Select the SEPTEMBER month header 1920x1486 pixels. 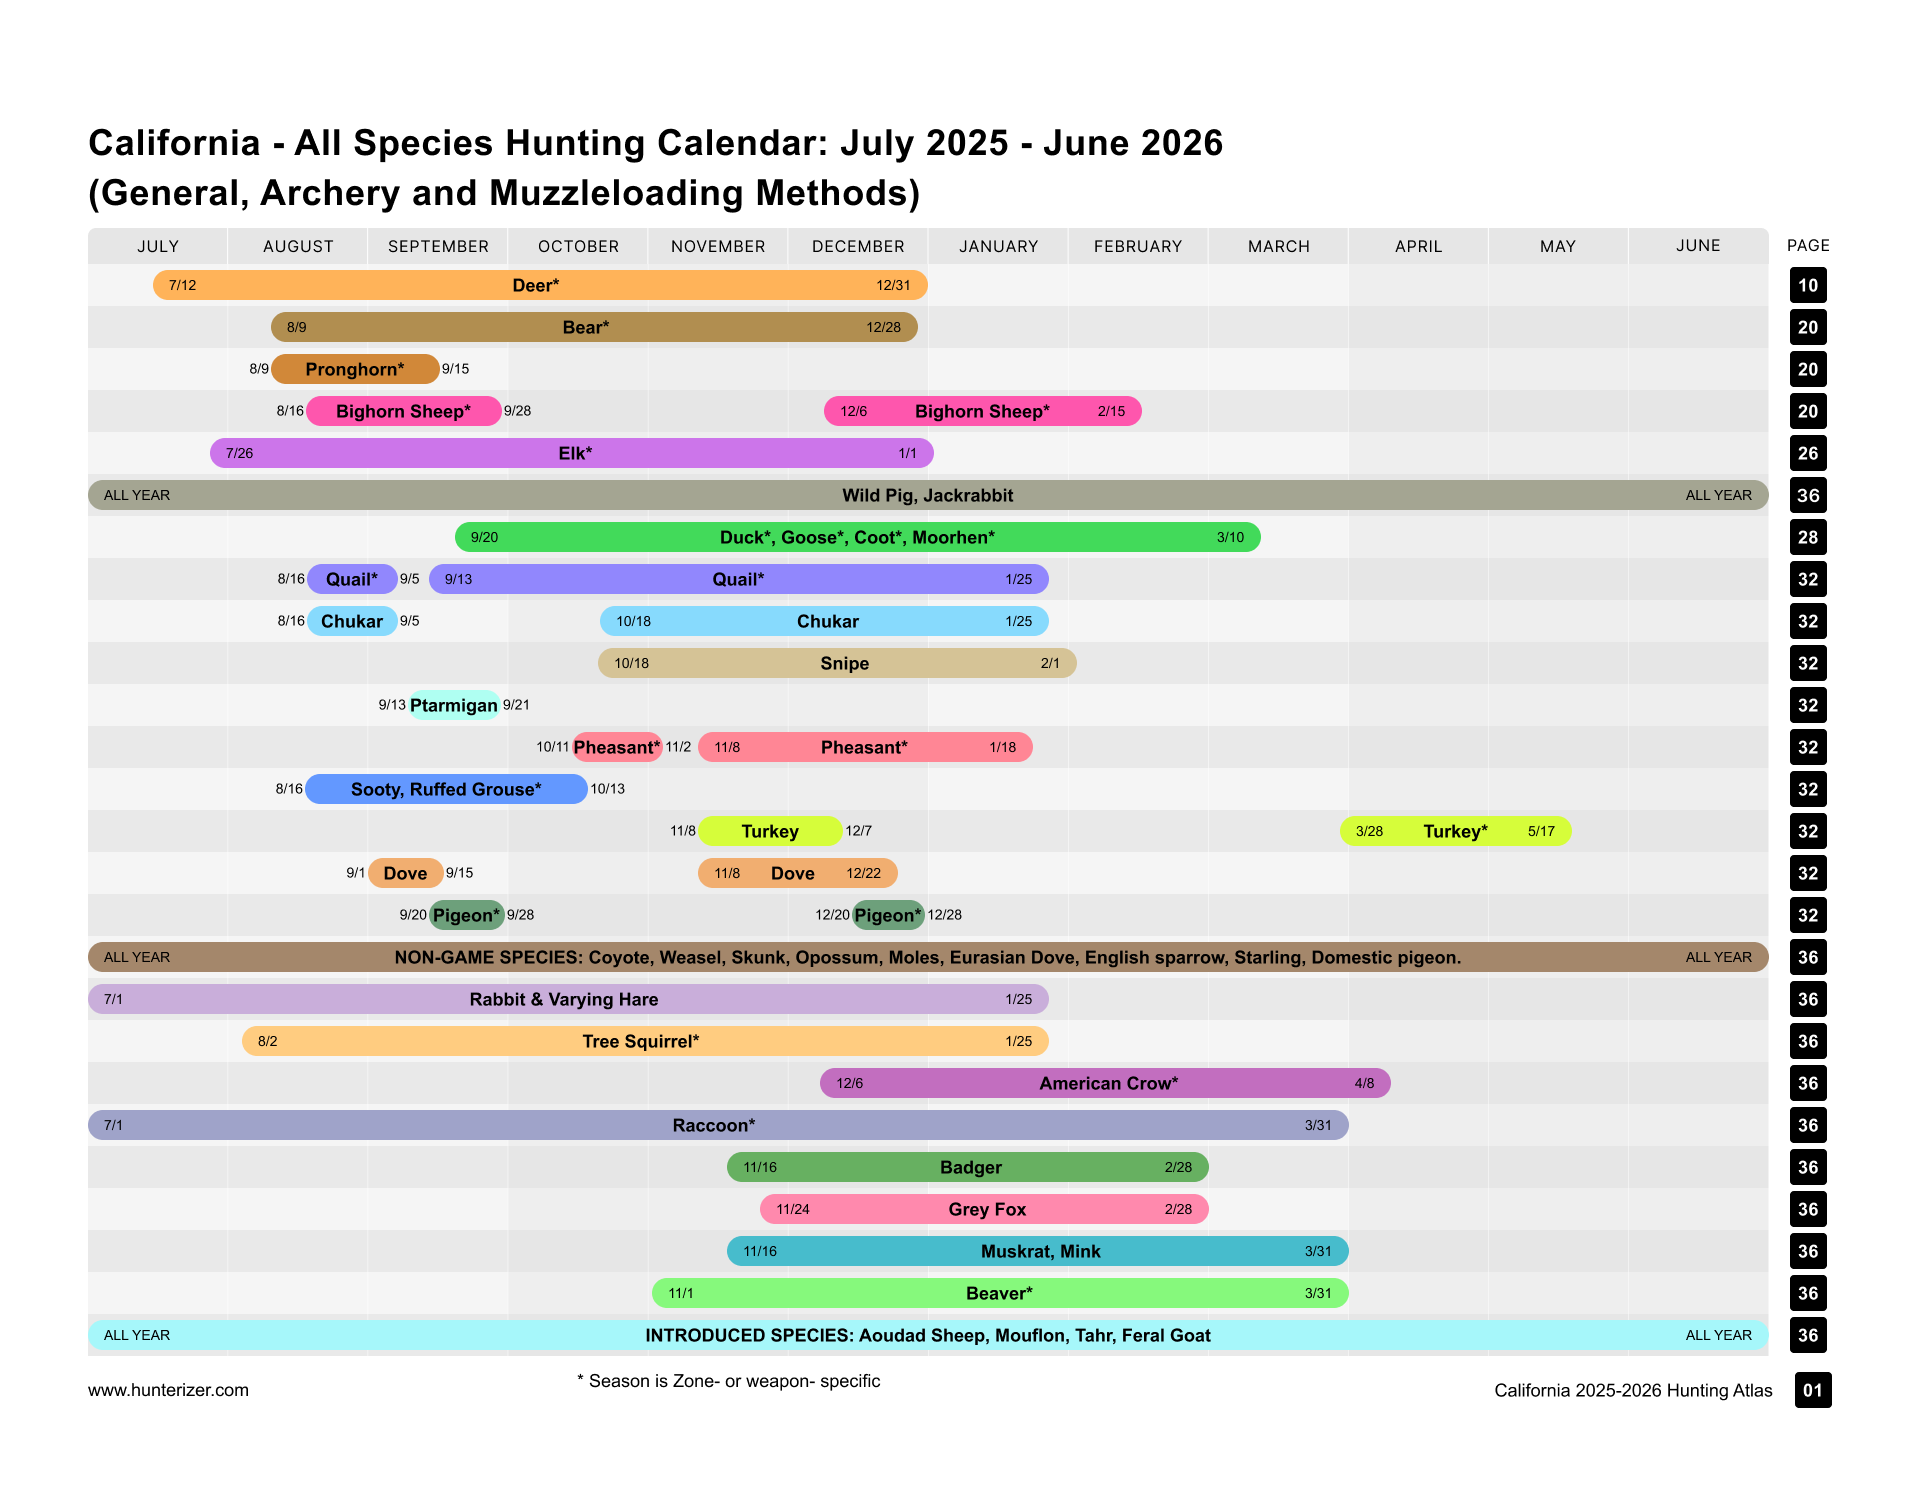tap(438, 246)
